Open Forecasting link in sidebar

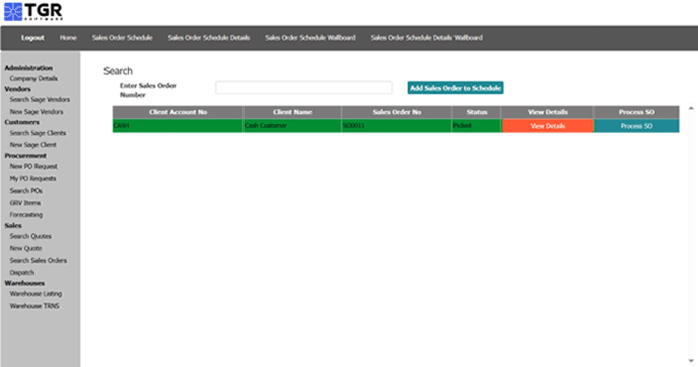(x=26, y=215)
